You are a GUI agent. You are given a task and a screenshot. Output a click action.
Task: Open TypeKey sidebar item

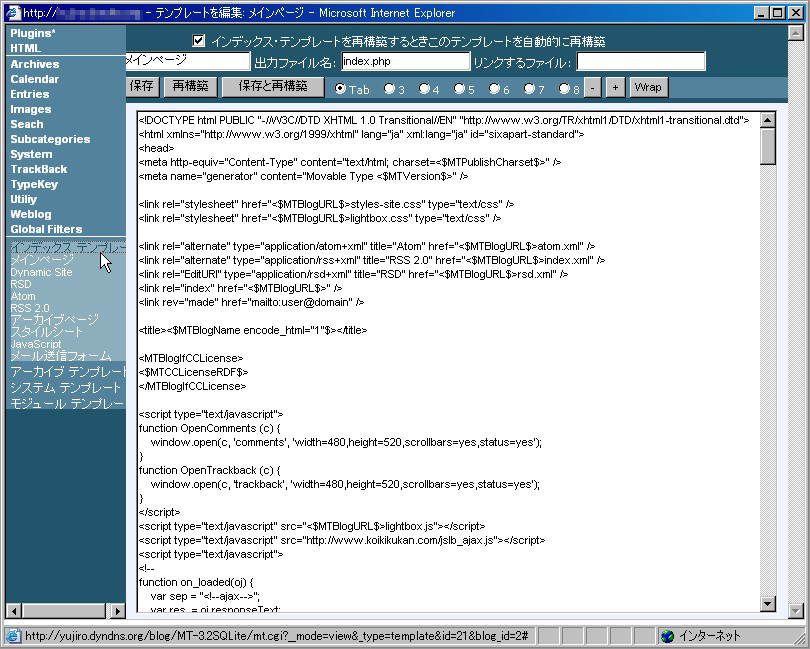[x=34, y=184]
